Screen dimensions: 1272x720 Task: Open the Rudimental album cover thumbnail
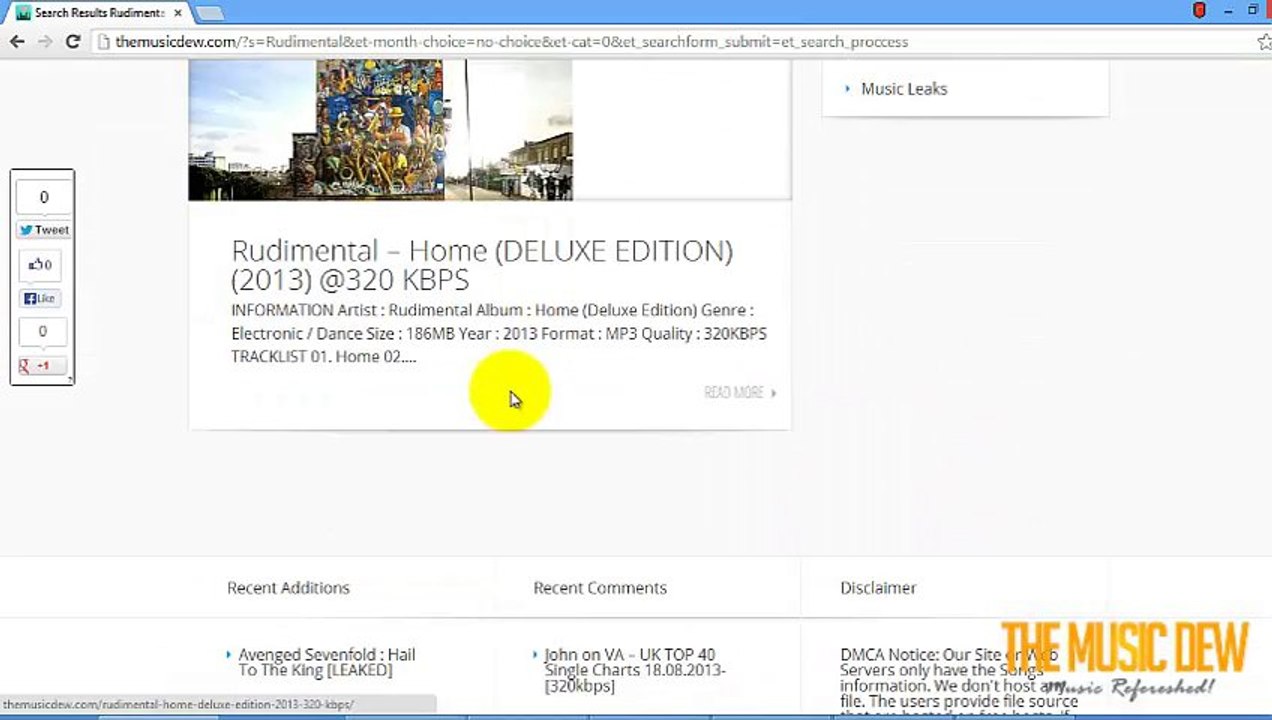[x=380, y=130]
